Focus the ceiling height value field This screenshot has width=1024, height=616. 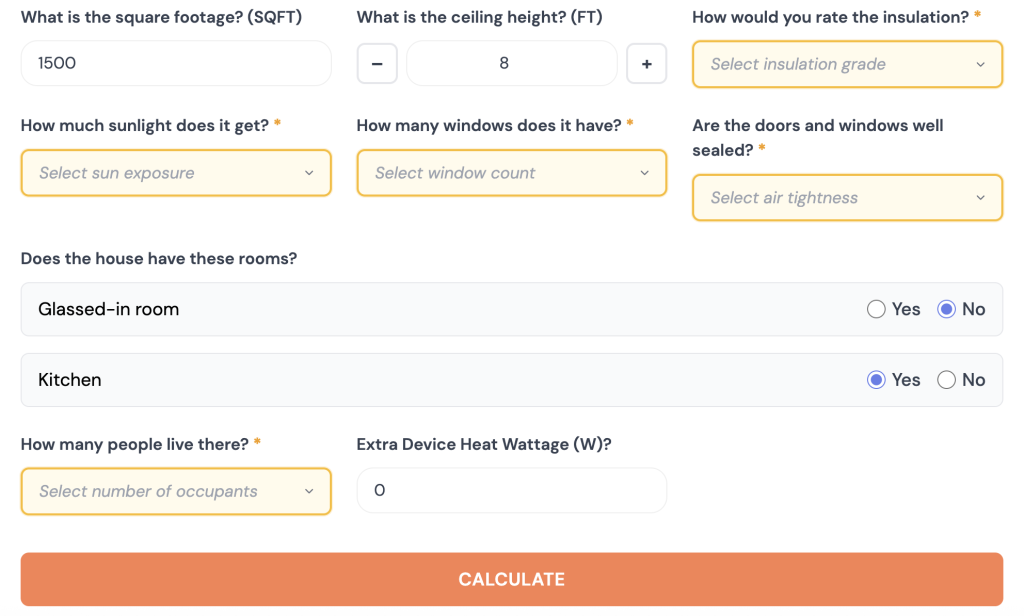(511, 63)
